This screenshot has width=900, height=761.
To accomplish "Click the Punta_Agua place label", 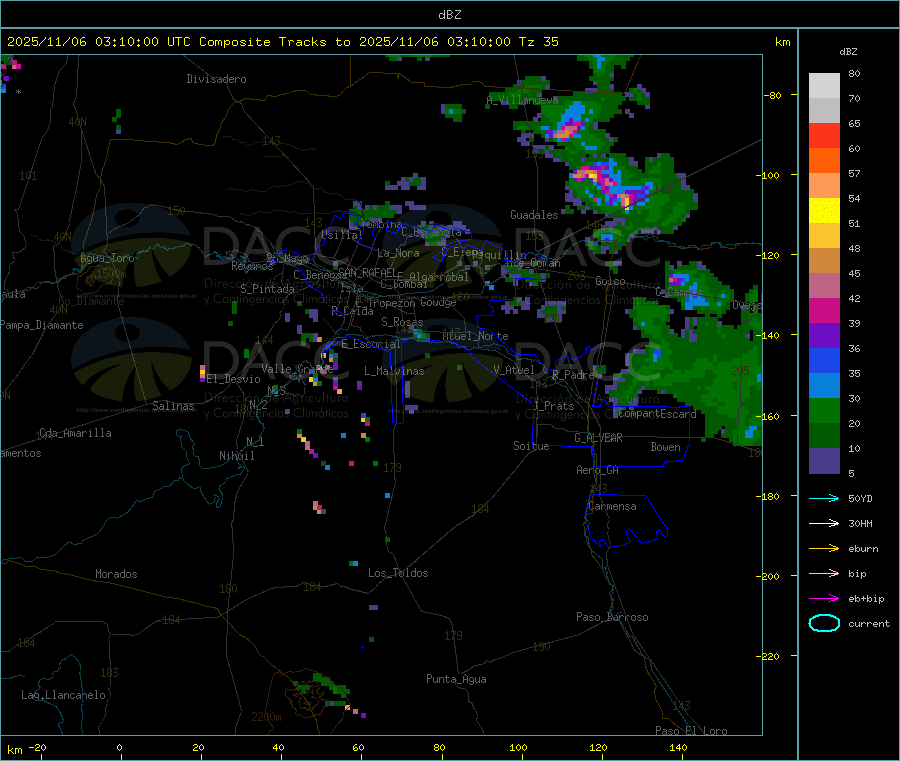I will [456, 680].
